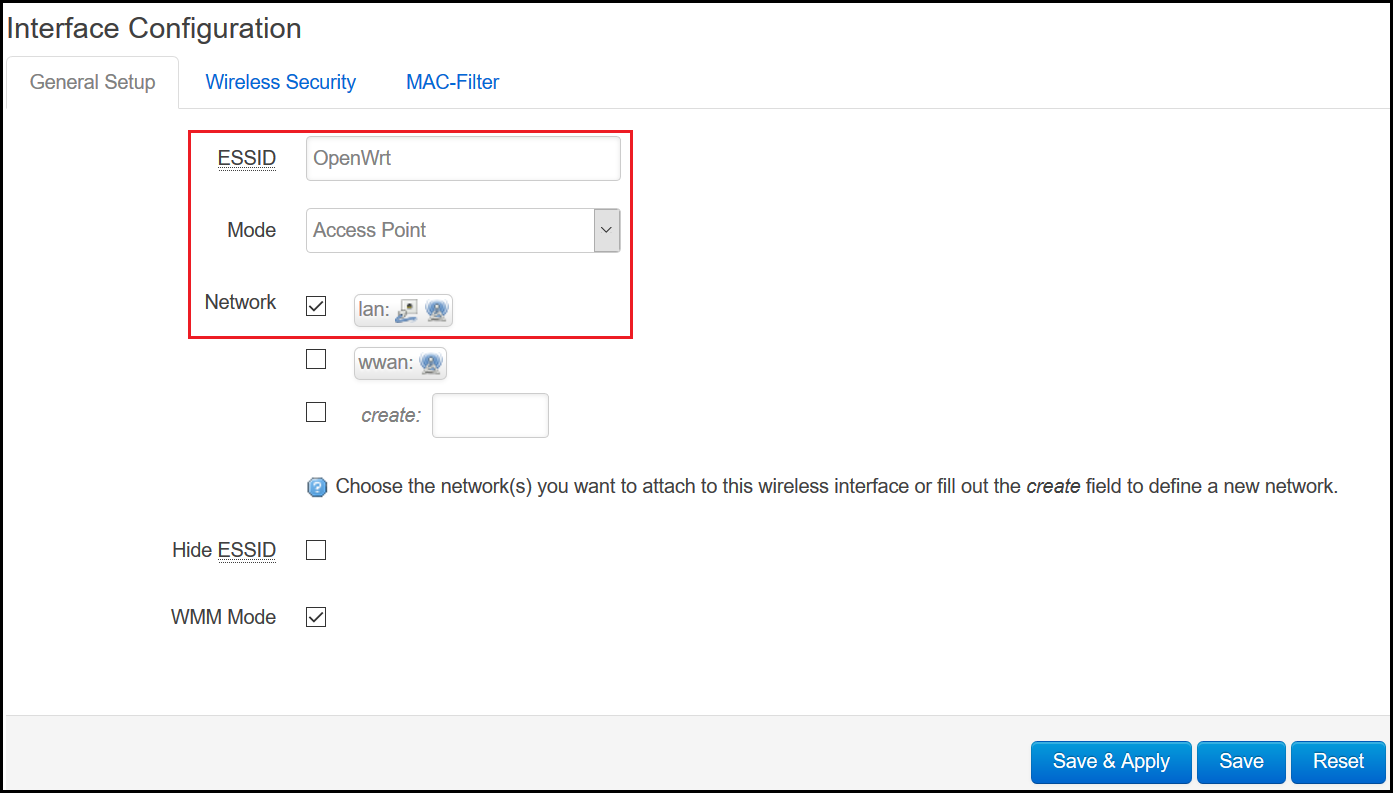Click the blue help question mark icon

click(317, 487)
